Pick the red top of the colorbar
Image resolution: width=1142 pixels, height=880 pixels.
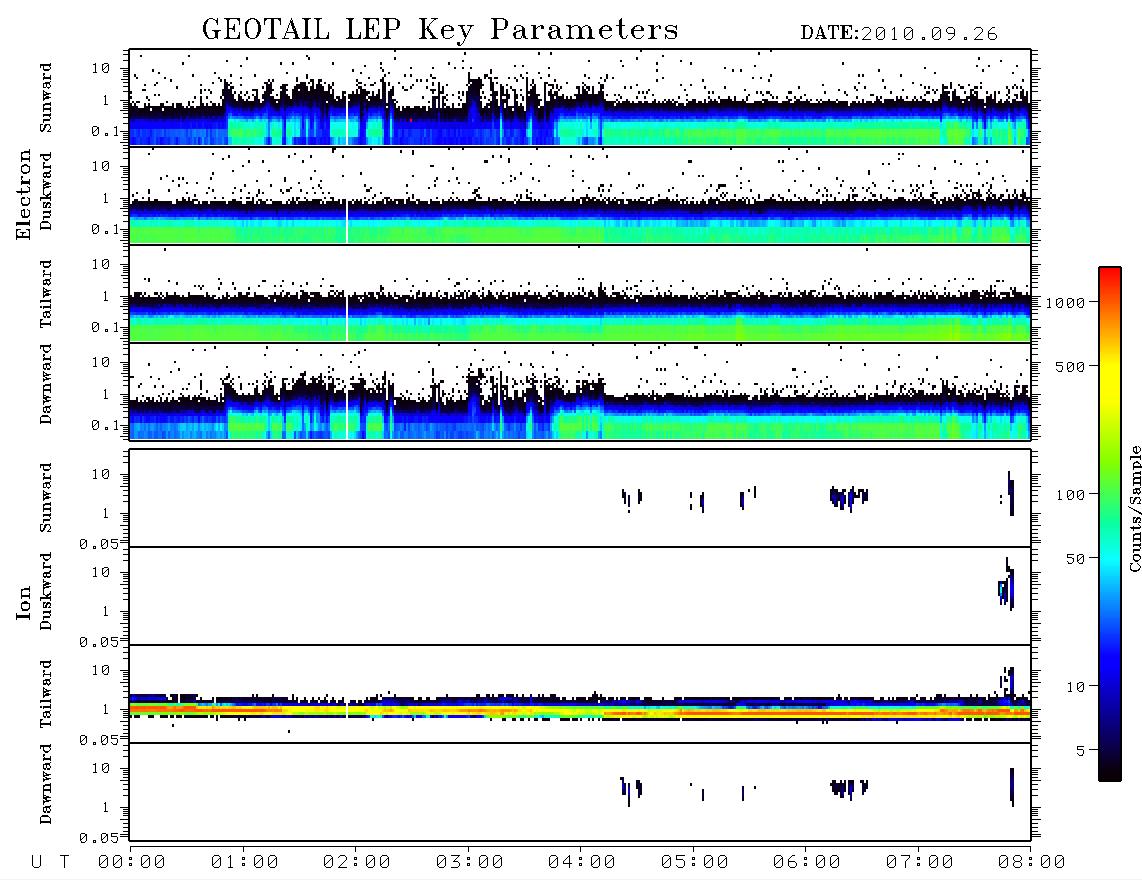point(1110,273)
